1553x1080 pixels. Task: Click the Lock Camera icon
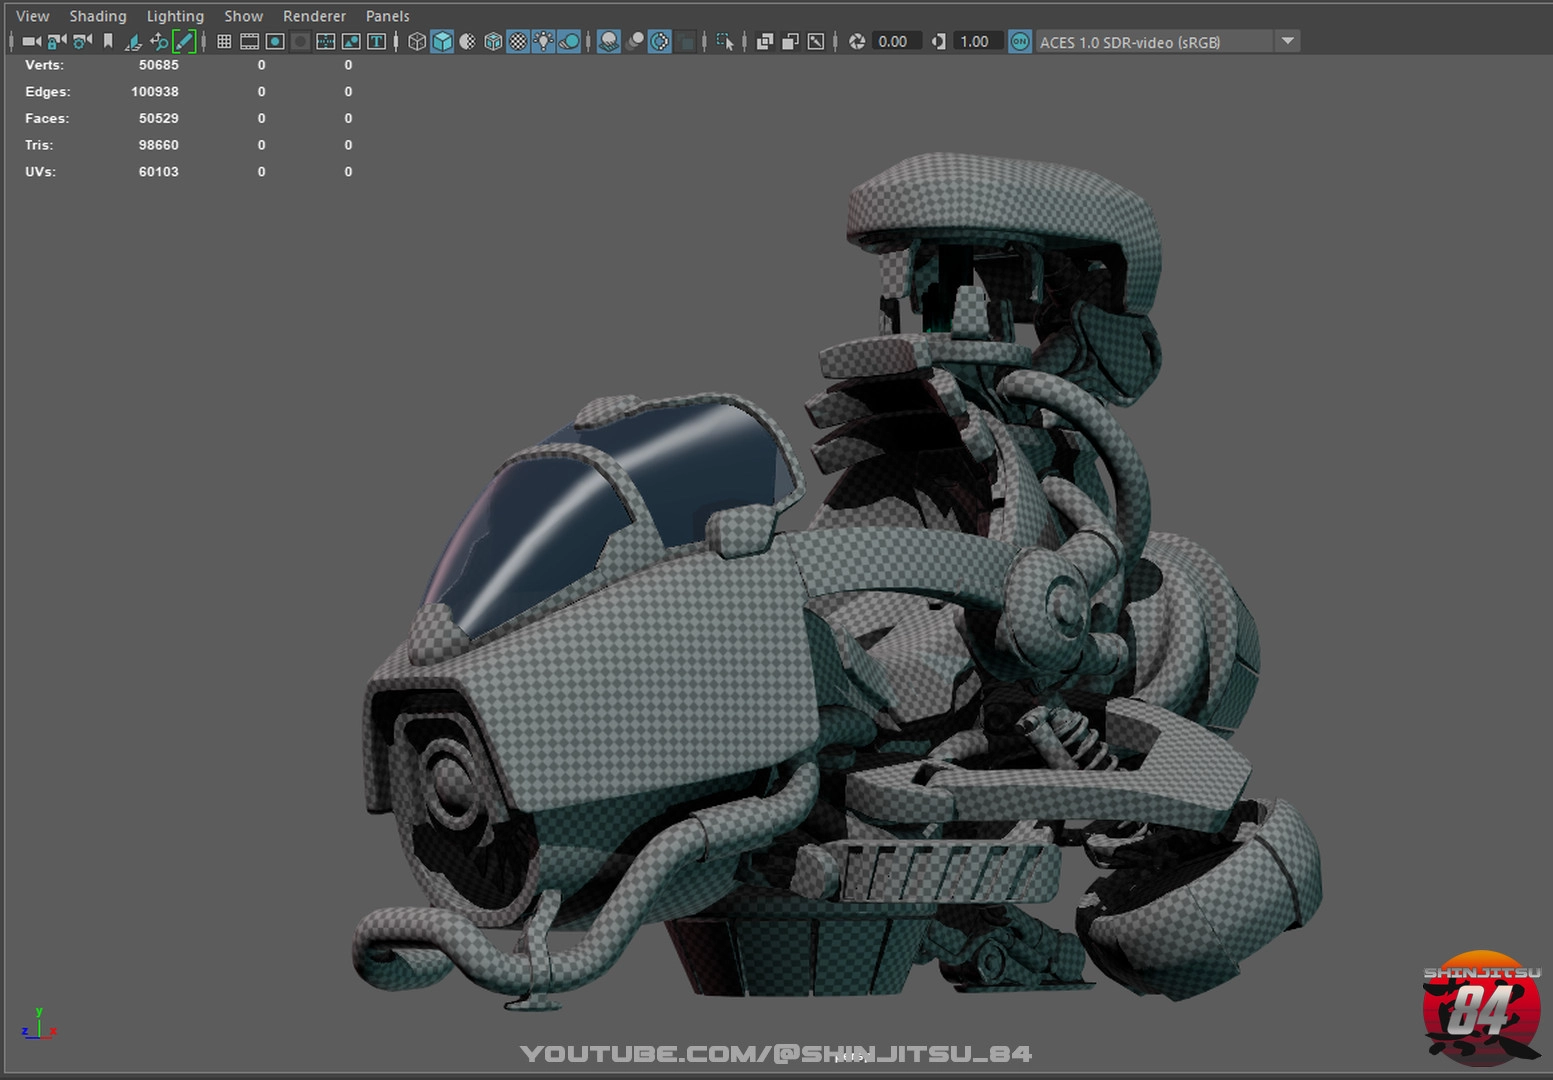[x=57, y=41]
